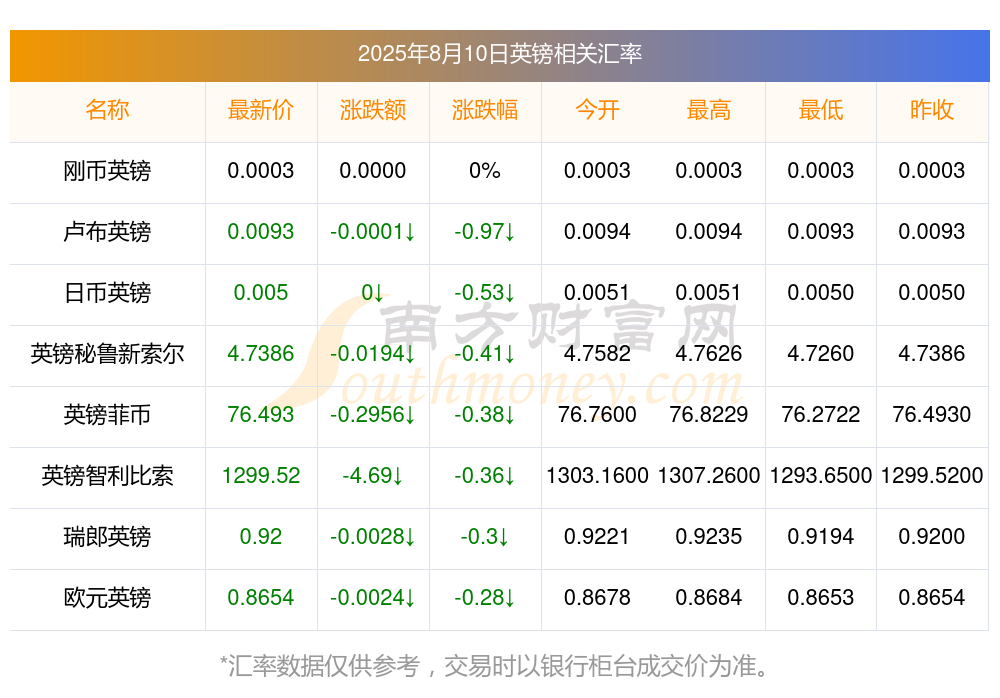Click the 2025年8月10日英镑相关汇率 title banner
Screen dimensions: 1000x698
[500, 55]
